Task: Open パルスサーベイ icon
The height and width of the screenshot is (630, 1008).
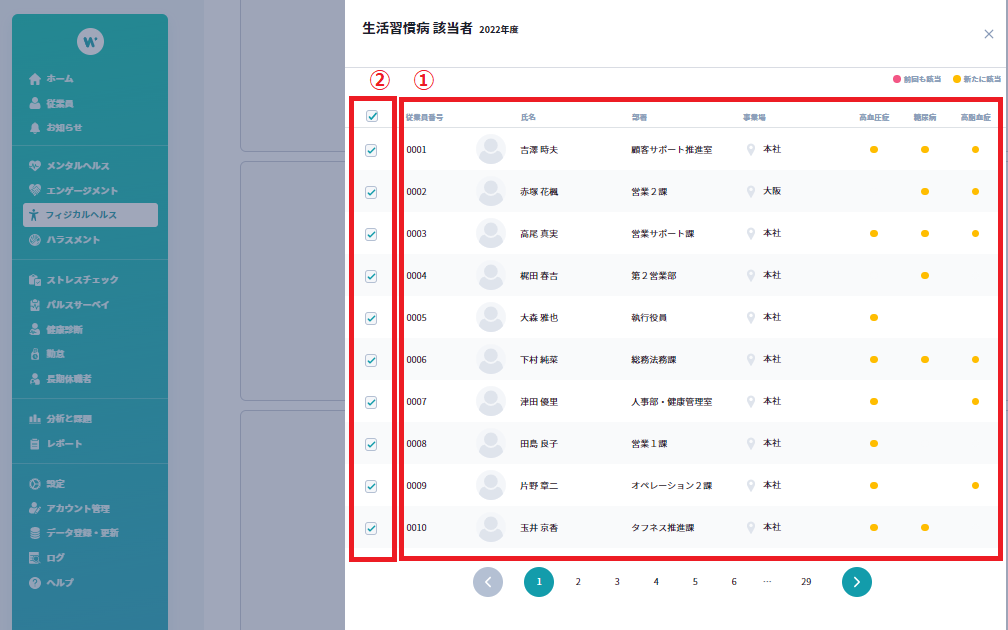Action: click(x=35, y=305)
